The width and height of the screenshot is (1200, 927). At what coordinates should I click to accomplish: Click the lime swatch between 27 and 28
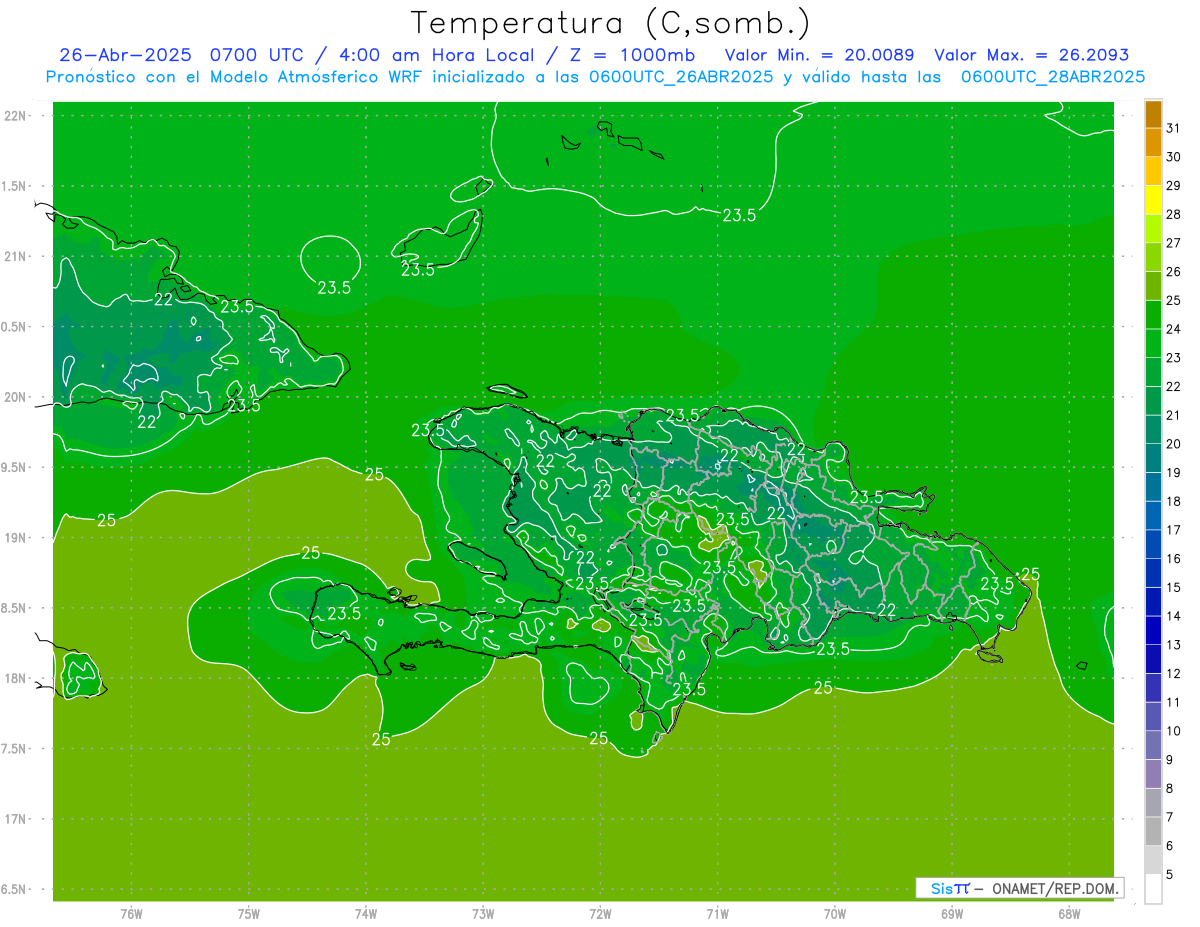tap(1153, 228)
